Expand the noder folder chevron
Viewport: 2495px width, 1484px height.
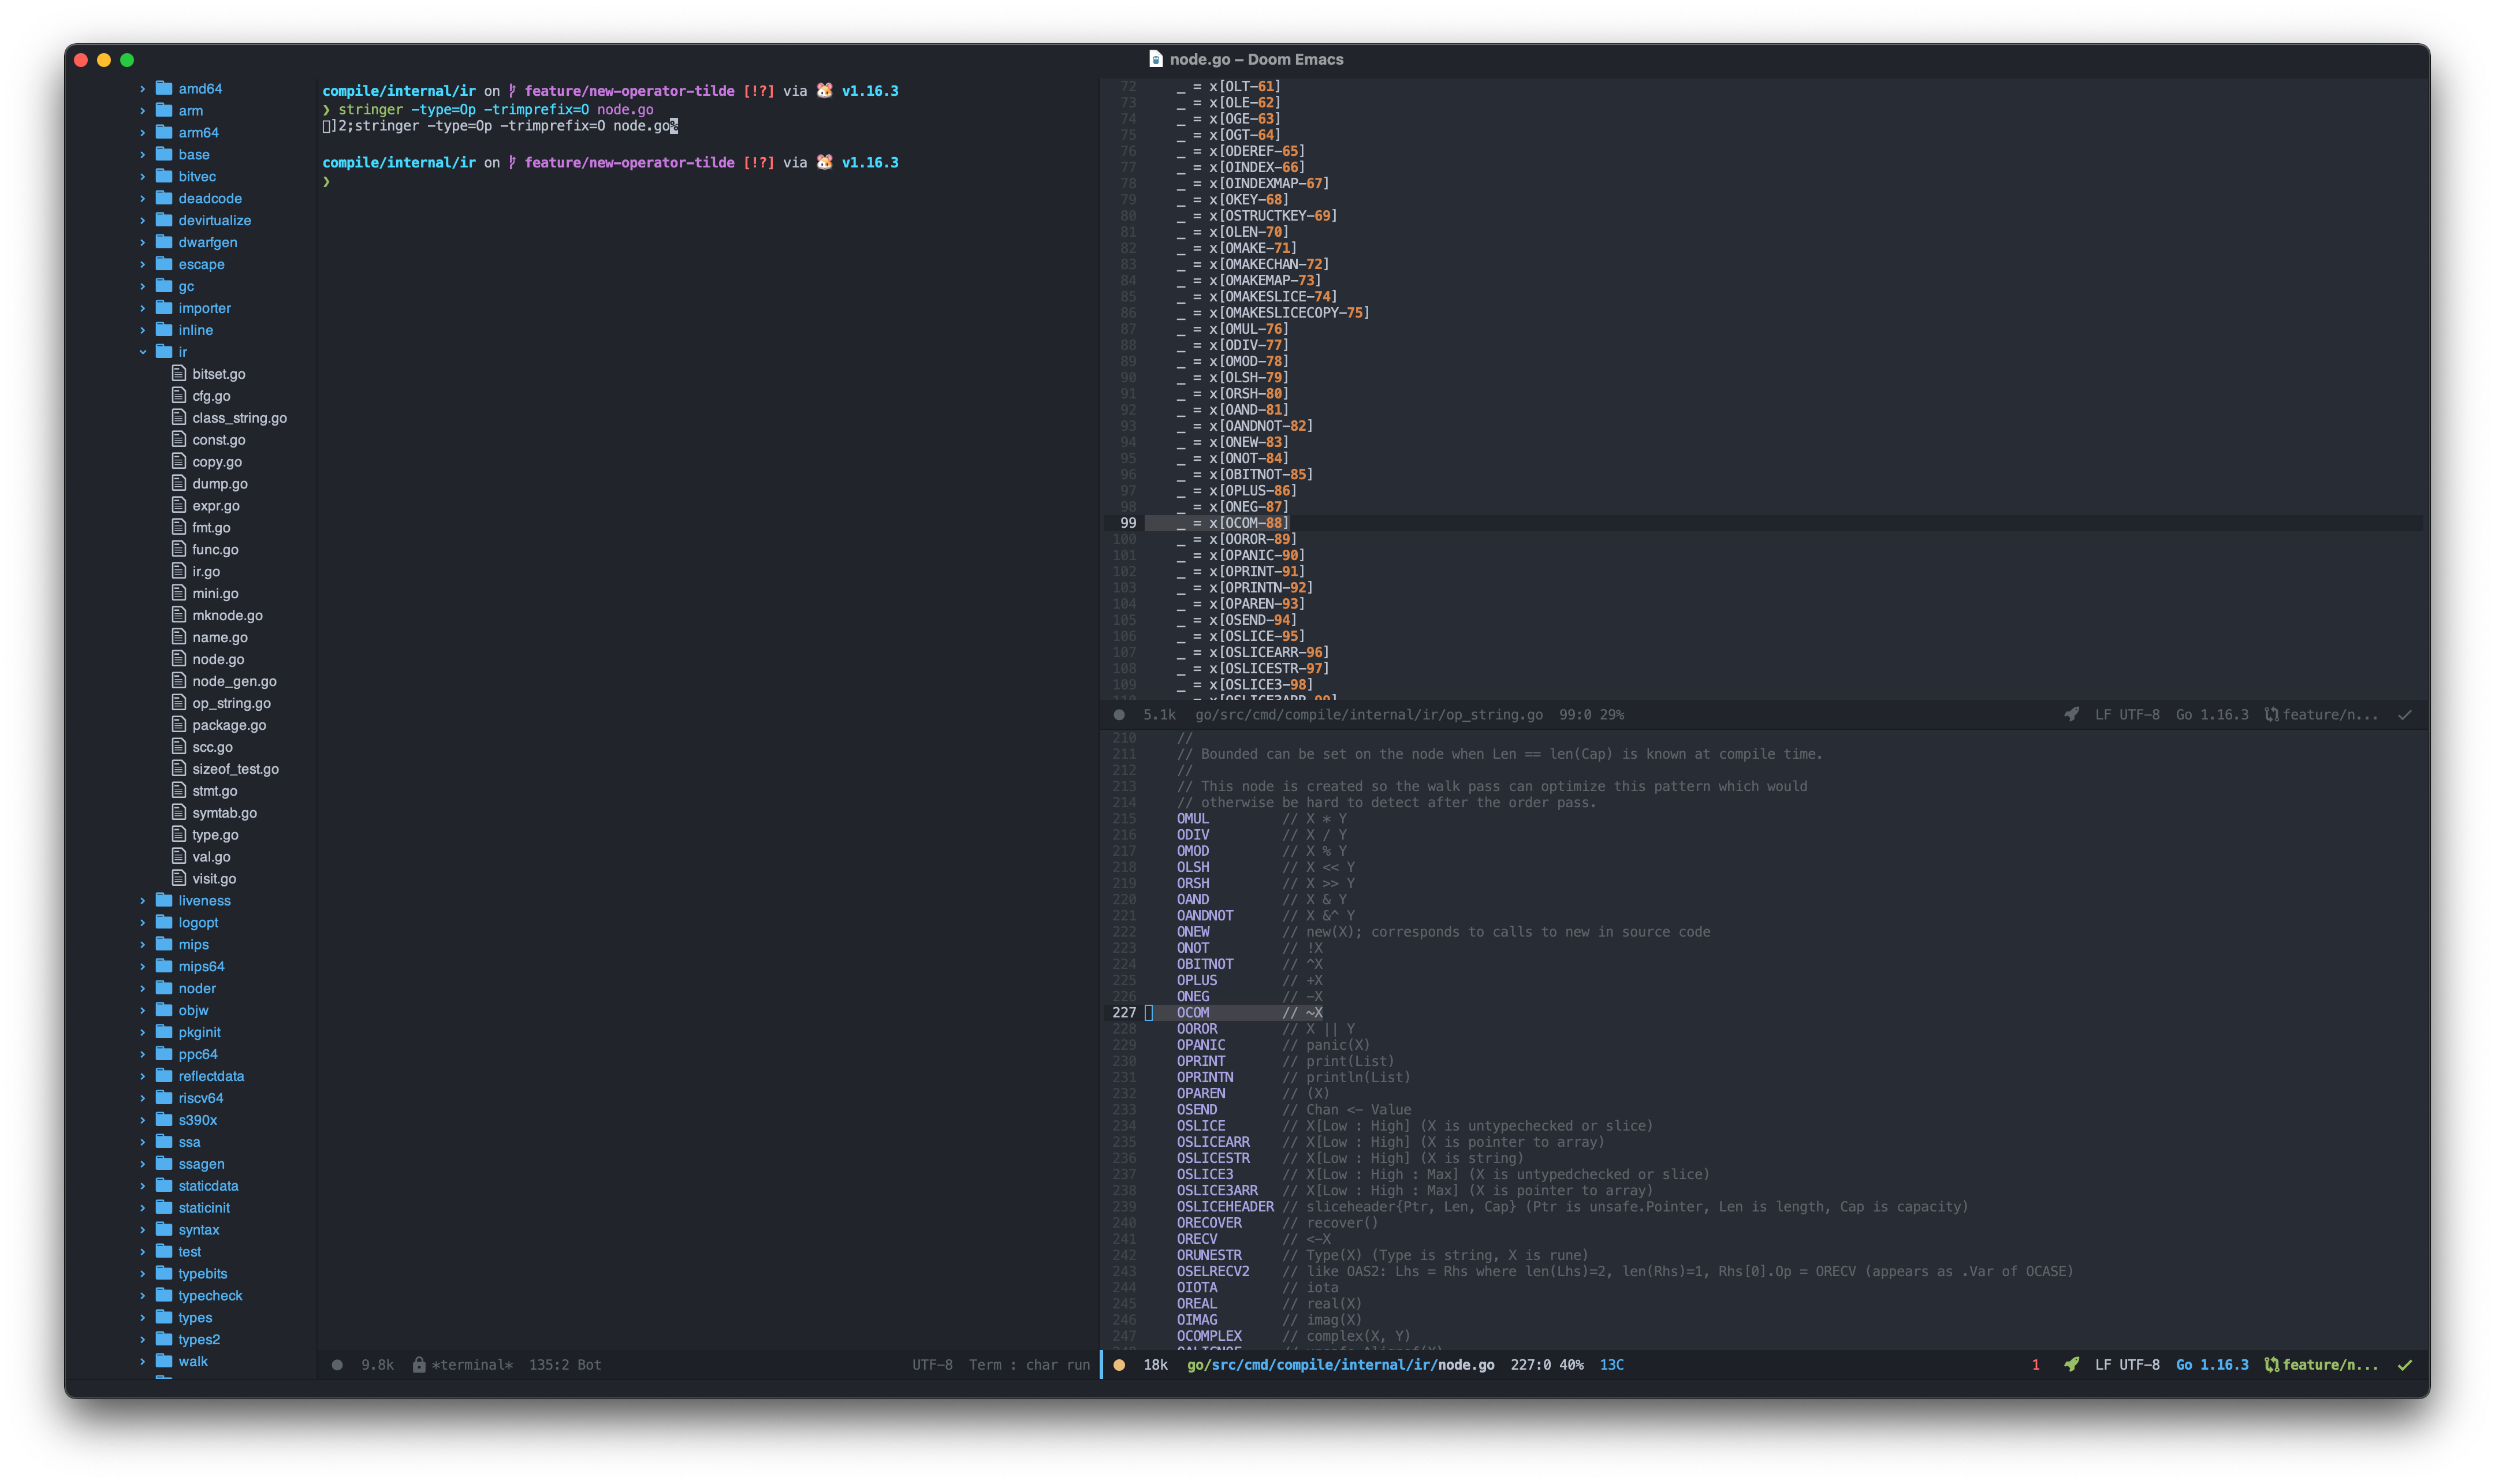click(143, 989)
